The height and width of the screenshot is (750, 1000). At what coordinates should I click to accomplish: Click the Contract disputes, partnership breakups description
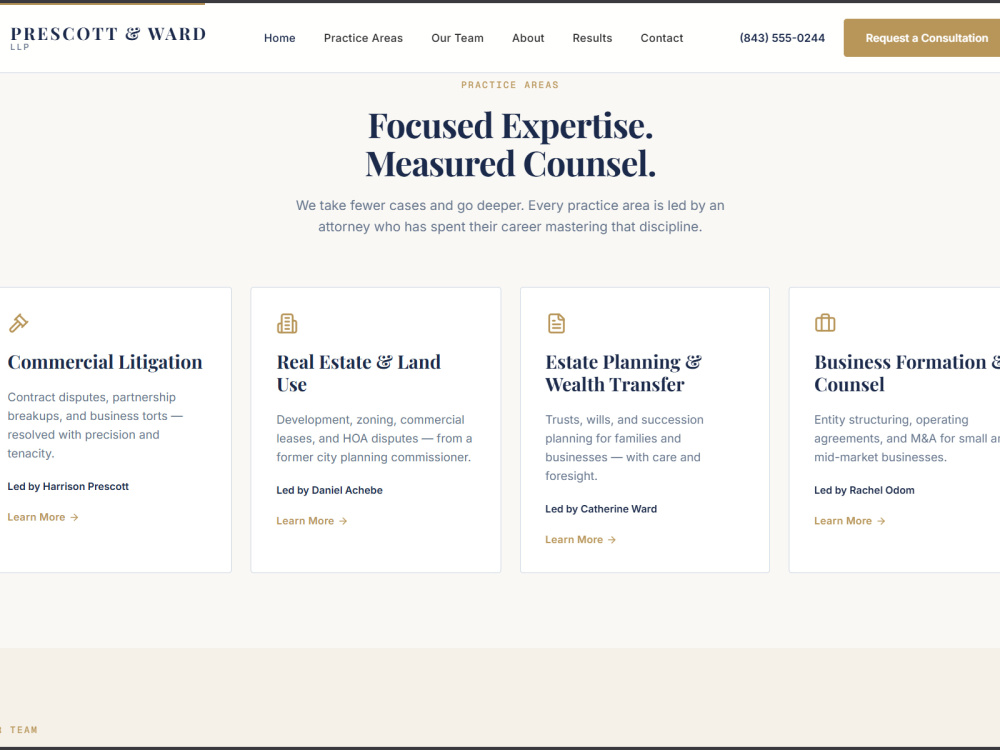[x=95, y=425]
